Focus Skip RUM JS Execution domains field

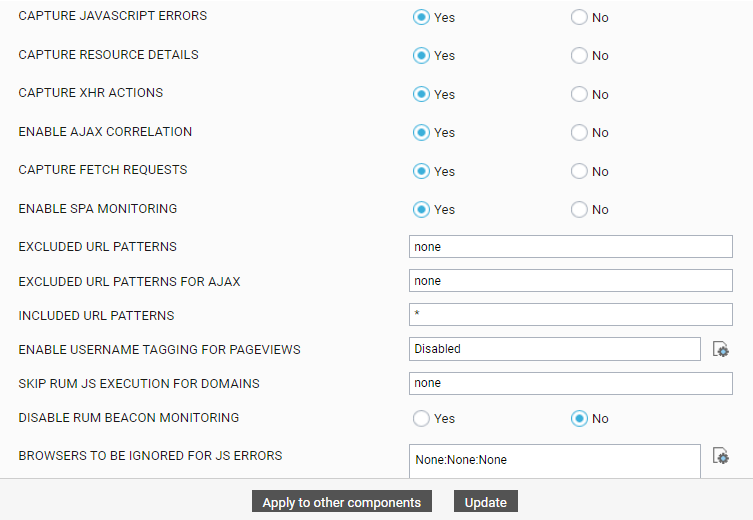click(x=571, y=383)
